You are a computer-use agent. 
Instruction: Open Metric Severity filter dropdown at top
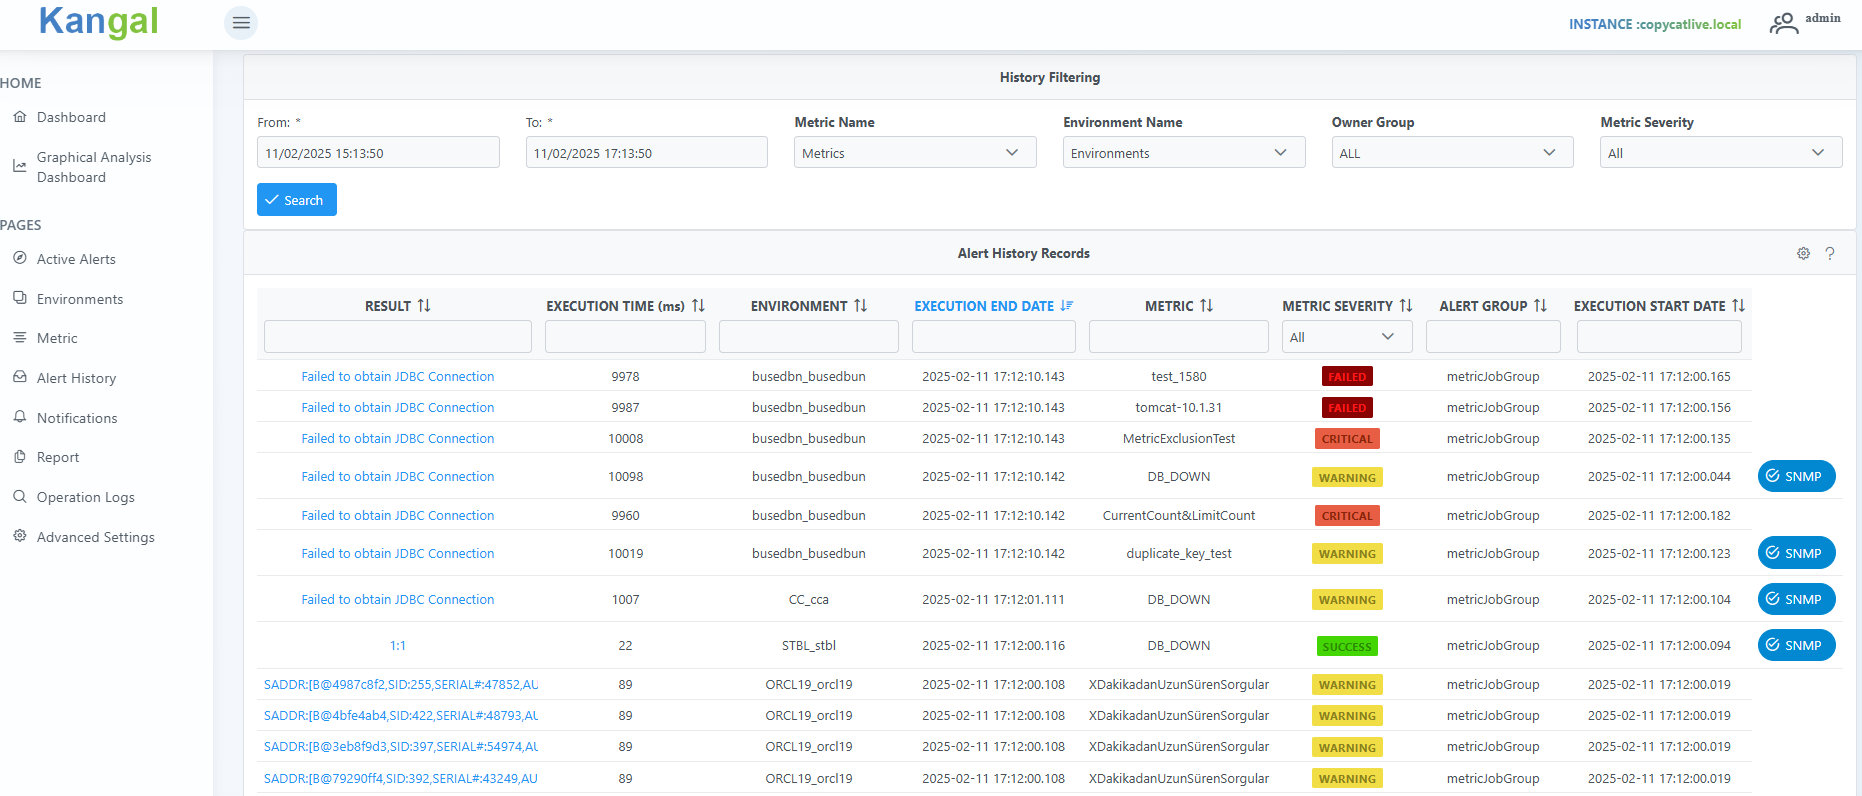click(x=1721, y=152)
